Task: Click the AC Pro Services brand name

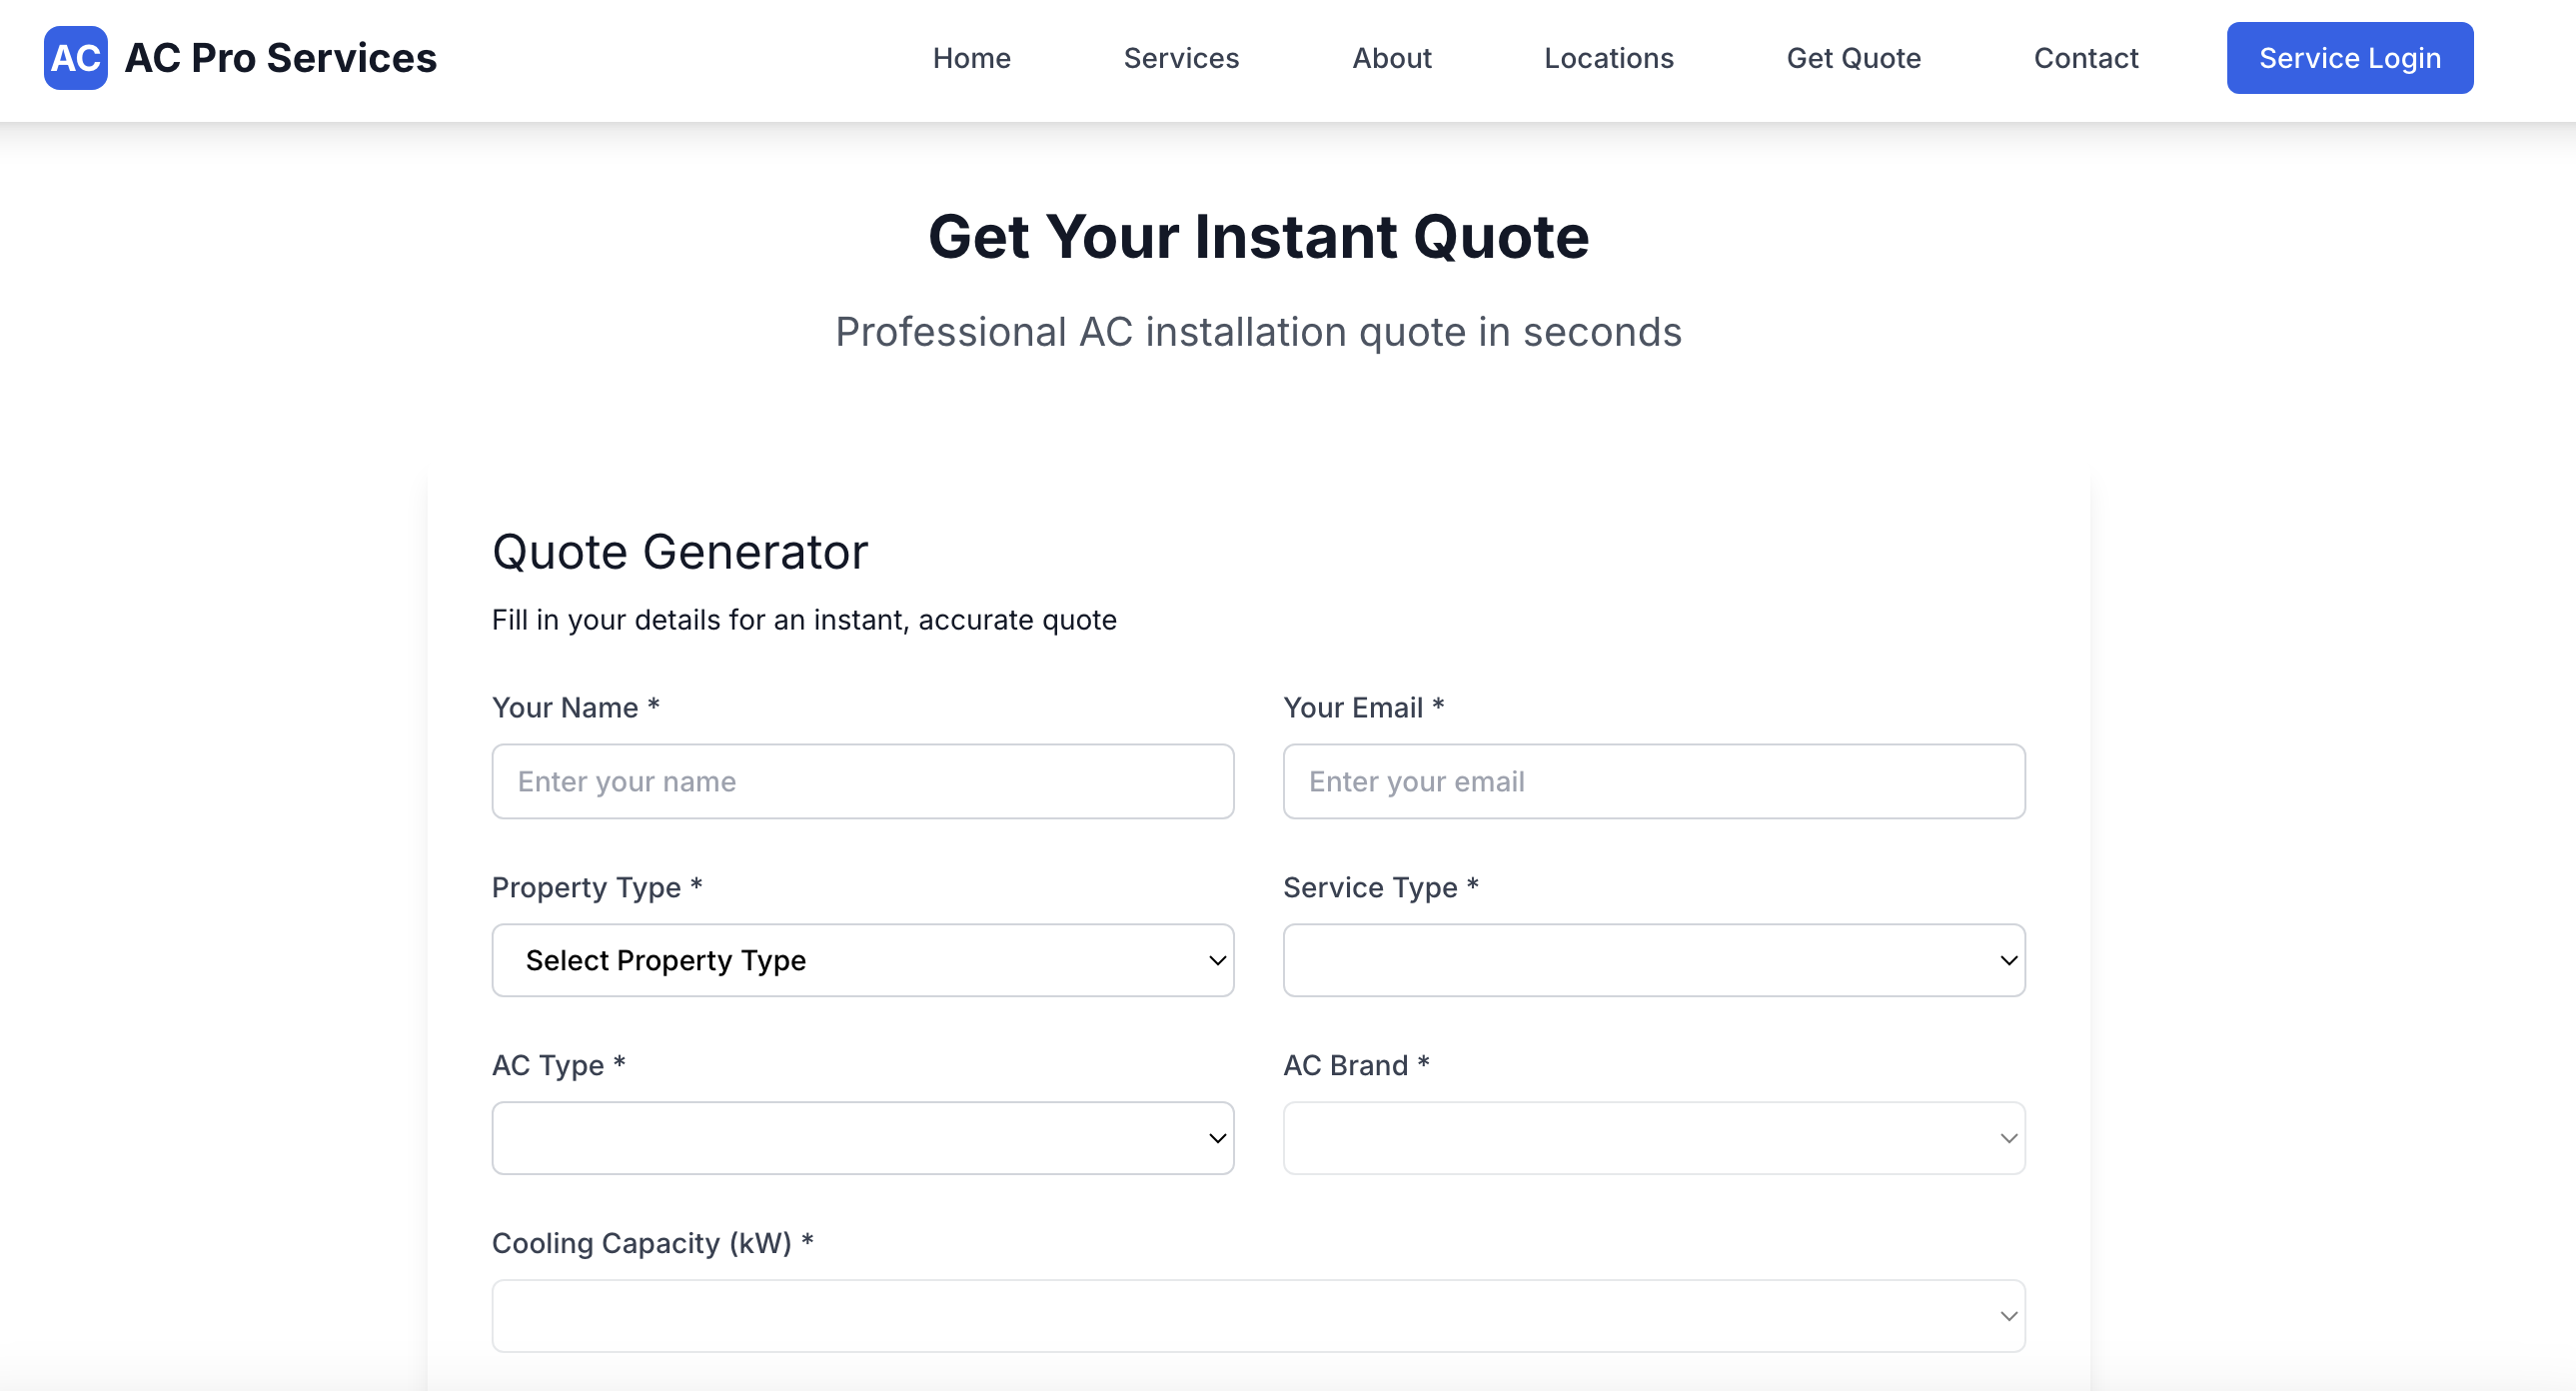Action: pyautogui.click(x=280, y=58)
